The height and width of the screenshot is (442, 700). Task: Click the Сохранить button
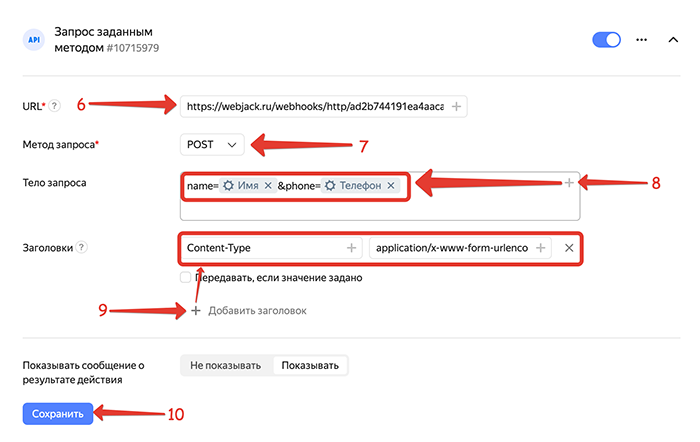pyautogui.click(x=58, y=414)
